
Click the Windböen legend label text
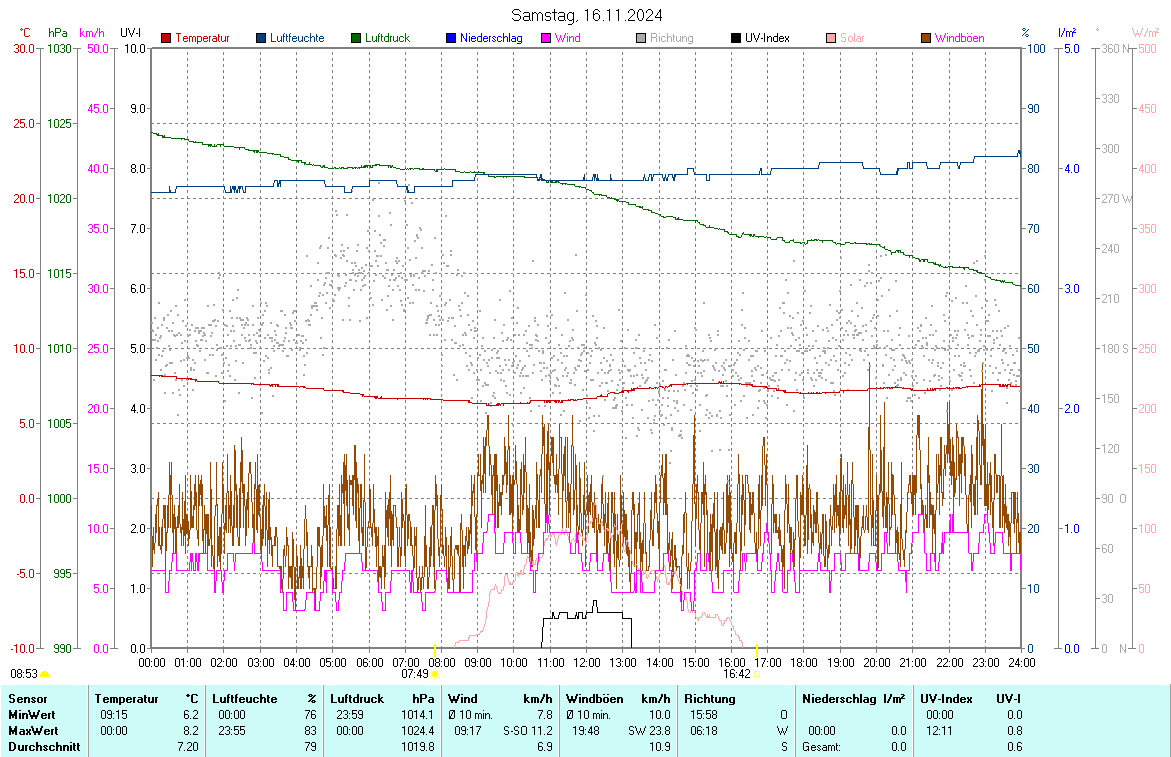959,38
